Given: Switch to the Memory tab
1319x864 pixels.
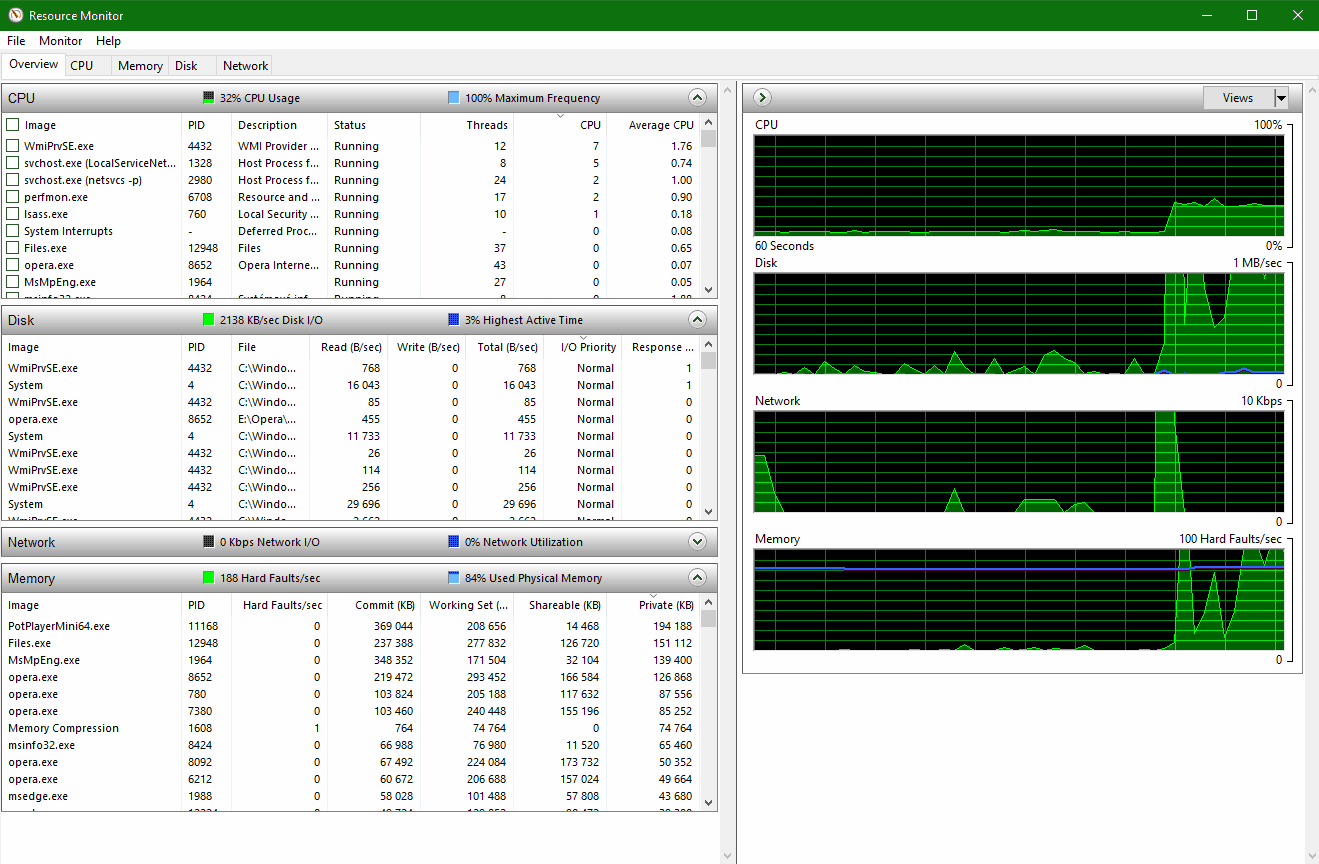Looking at the screenshot, I should click(140, 66).
